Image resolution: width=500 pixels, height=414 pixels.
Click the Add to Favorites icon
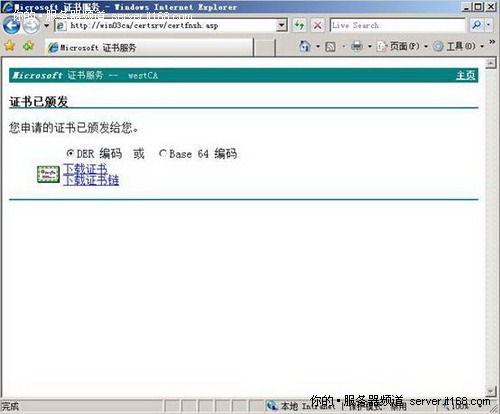[x=29, y=46]
